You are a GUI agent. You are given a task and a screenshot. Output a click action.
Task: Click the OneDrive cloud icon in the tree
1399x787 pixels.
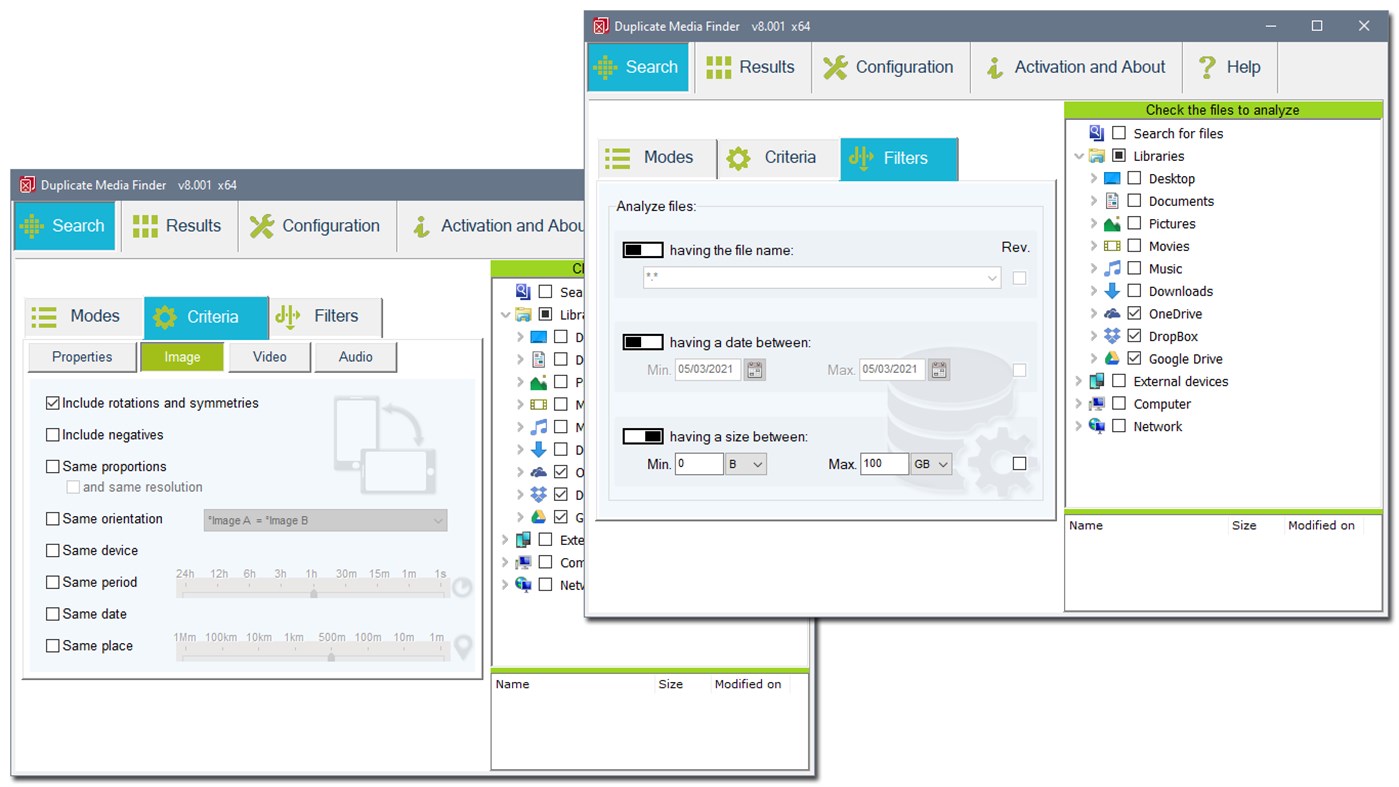click(x=1110, y=313)
